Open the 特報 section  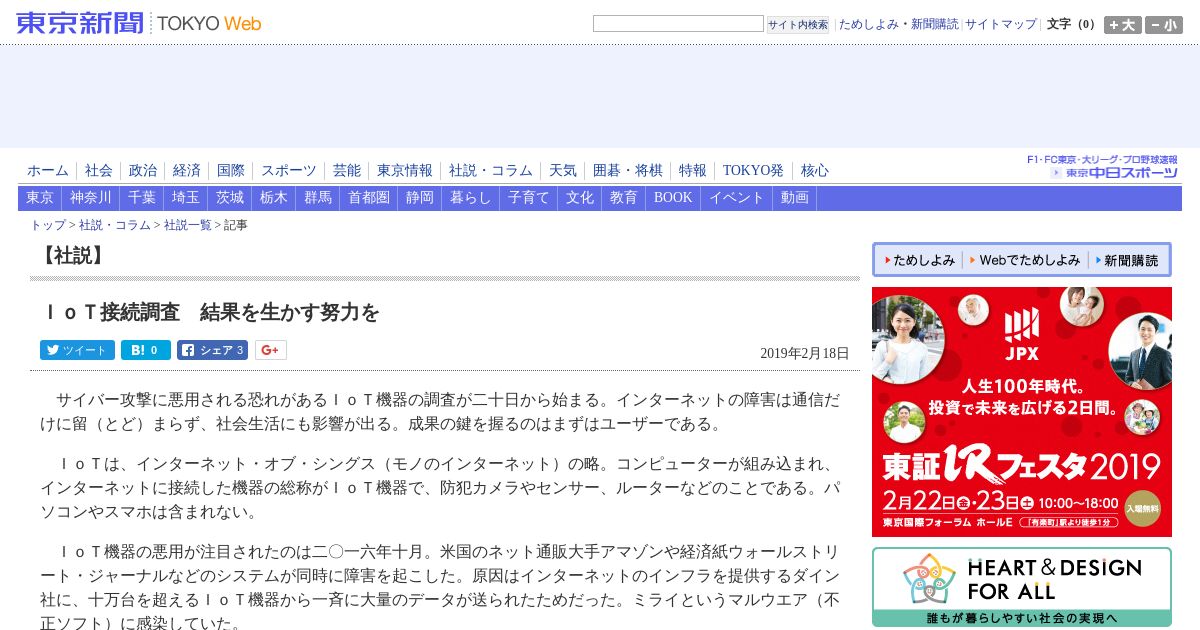click(x=693, y=171)
